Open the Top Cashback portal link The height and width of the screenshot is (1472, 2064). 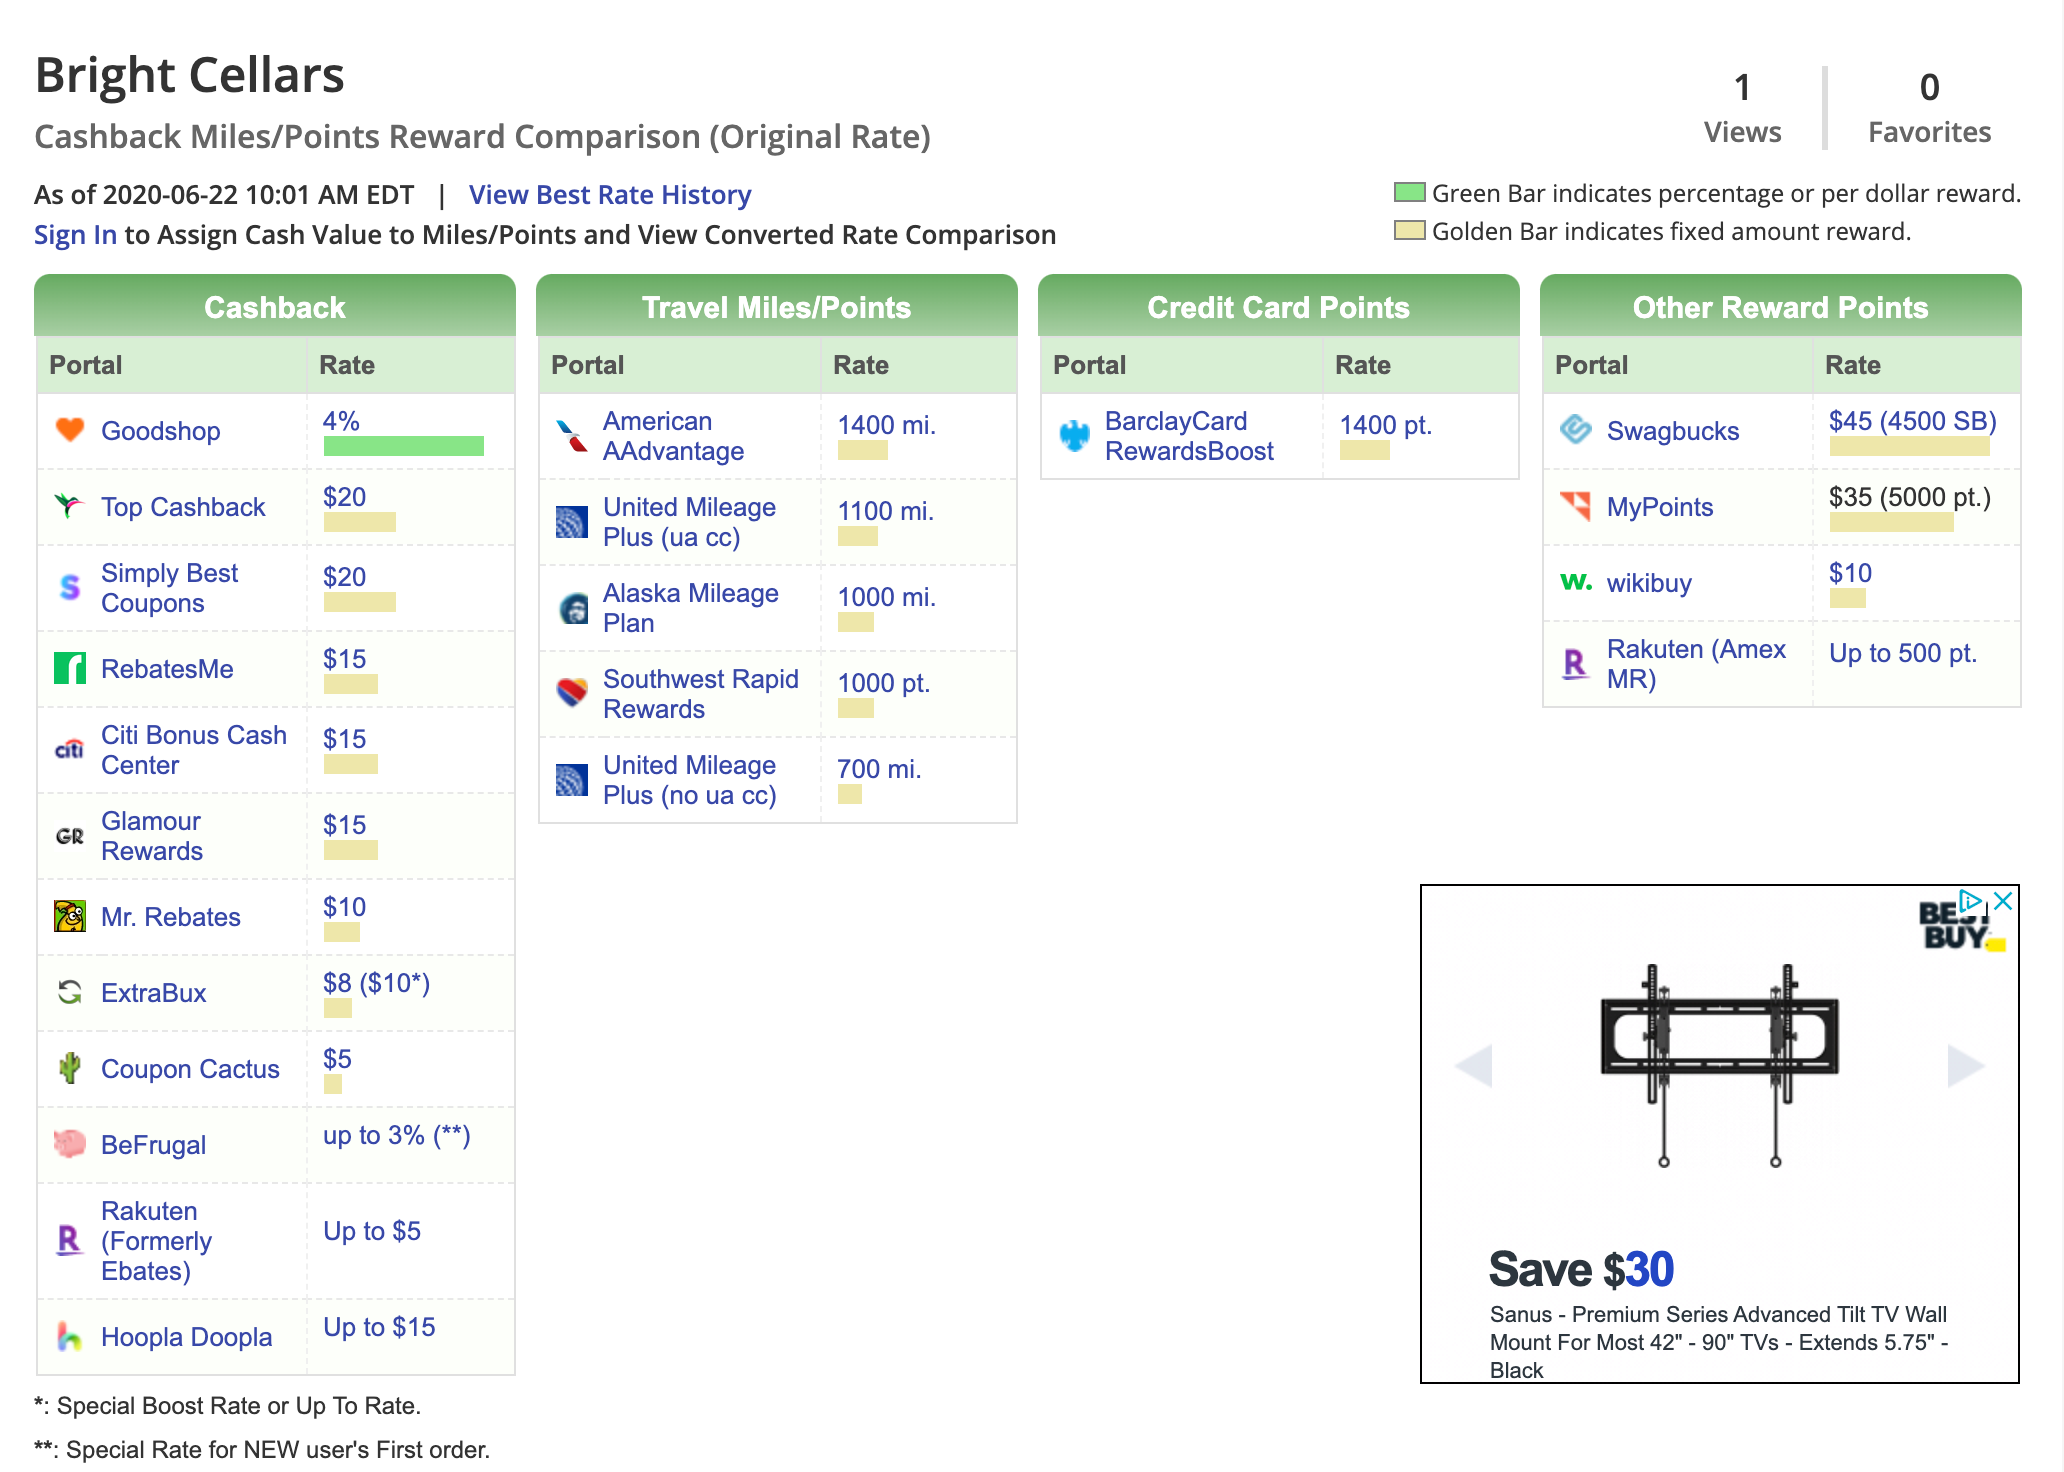(x=183, y=507)
